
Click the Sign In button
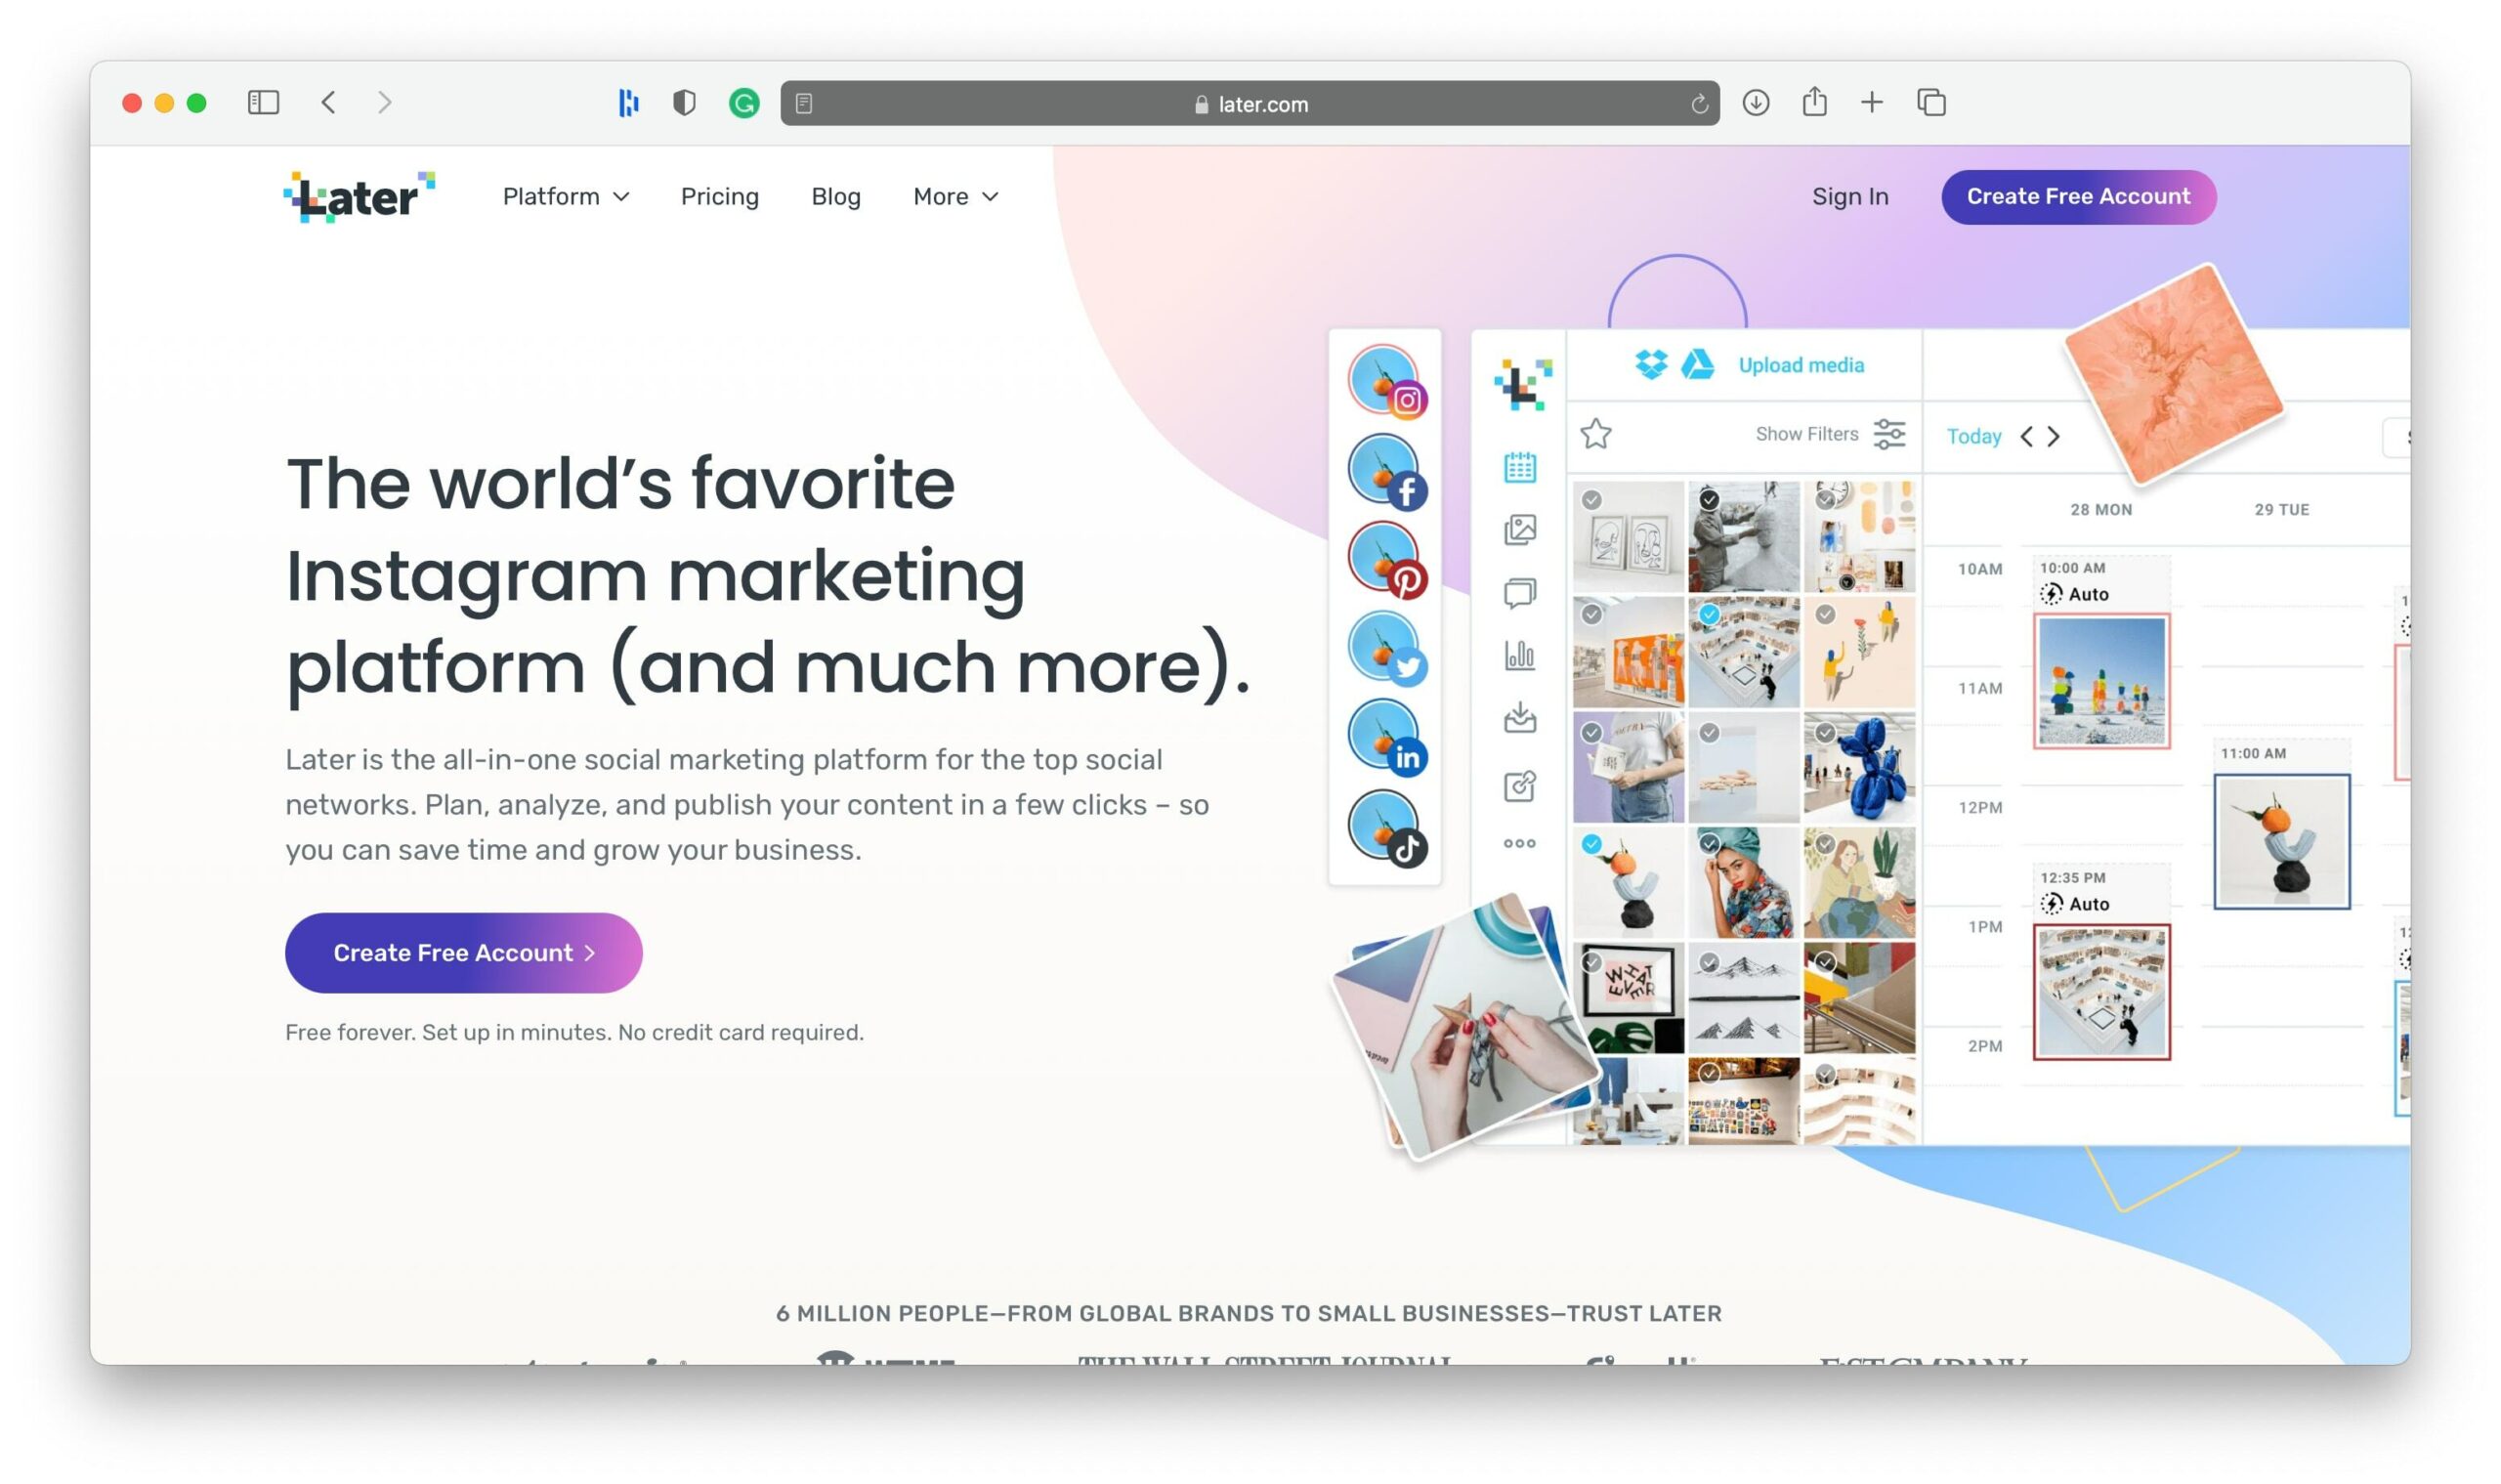[x=1851, y=196]
